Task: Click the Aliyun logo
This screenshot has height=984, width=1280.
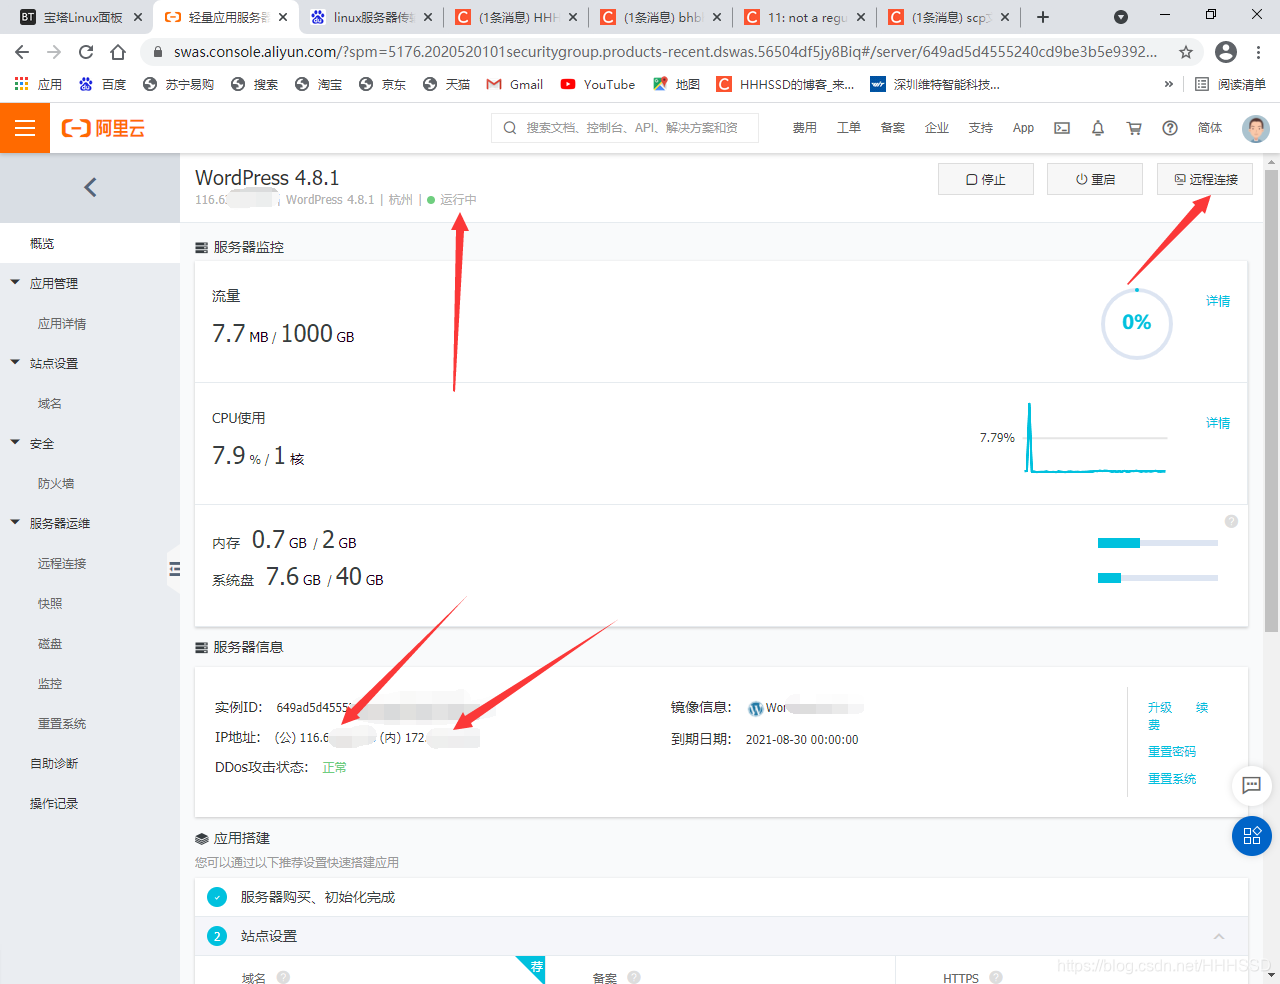Action: (103, 128)
